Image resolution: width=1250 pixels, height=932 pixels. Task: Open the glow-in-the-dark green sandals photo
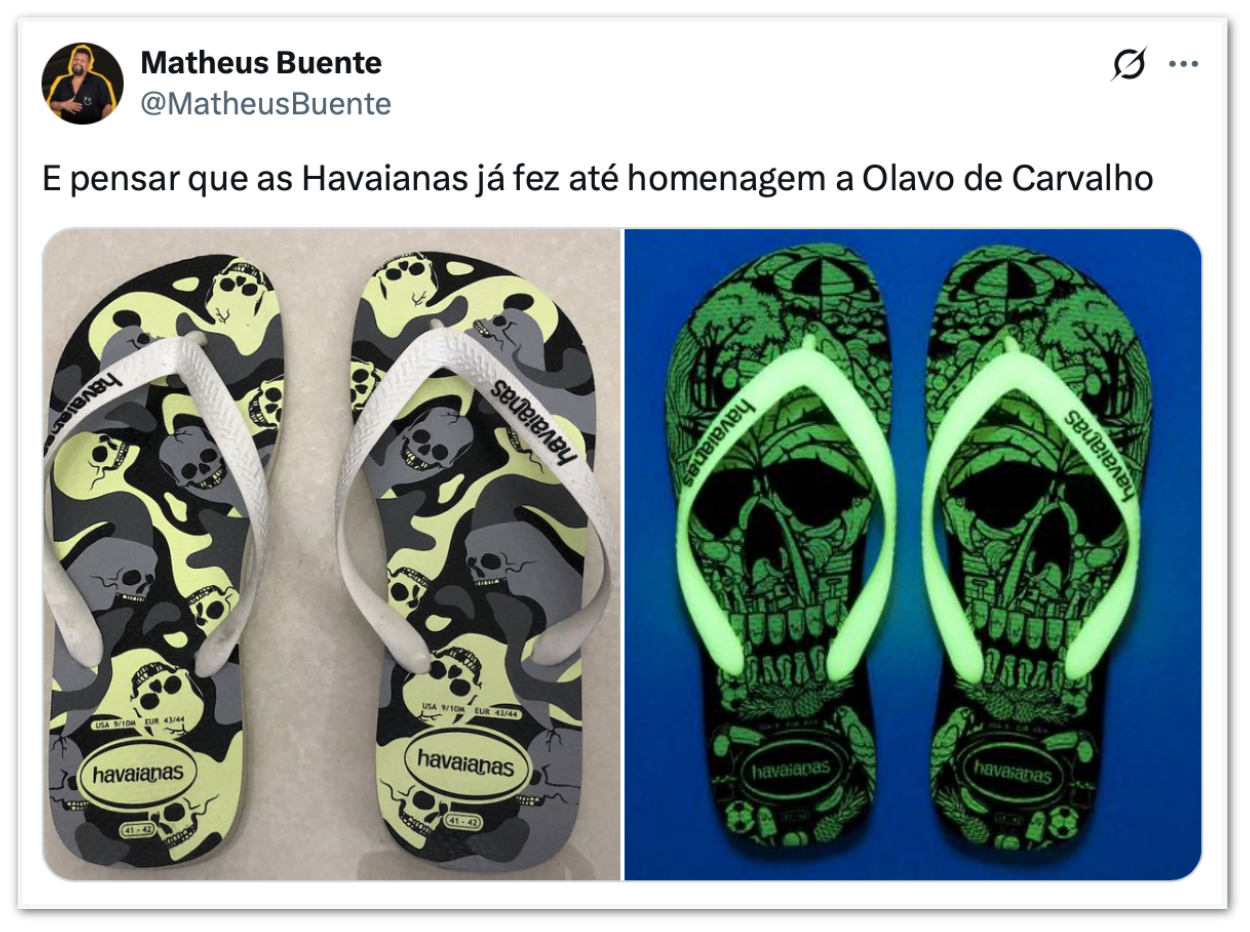click(x=914, y=555)
